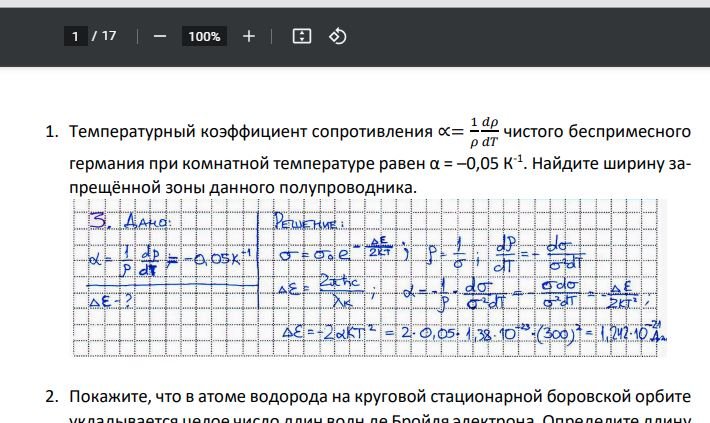This screenshot has height=423, width=710.
Task: Rotate the document counterclockwise
Action: [338, 36]
